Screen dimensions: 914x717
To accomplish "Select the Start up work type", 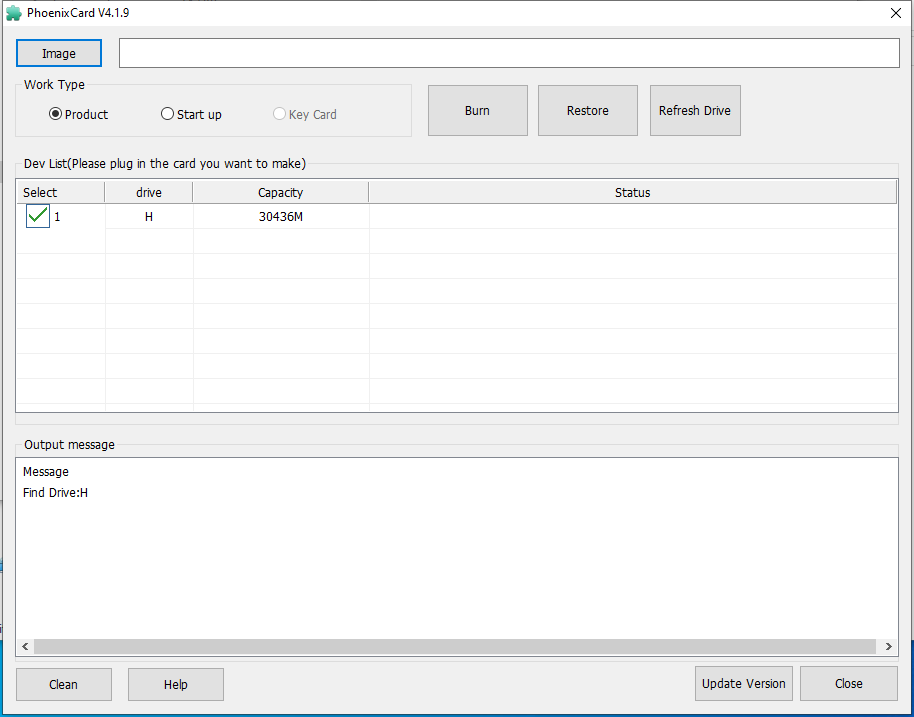I will click(191, 114).
